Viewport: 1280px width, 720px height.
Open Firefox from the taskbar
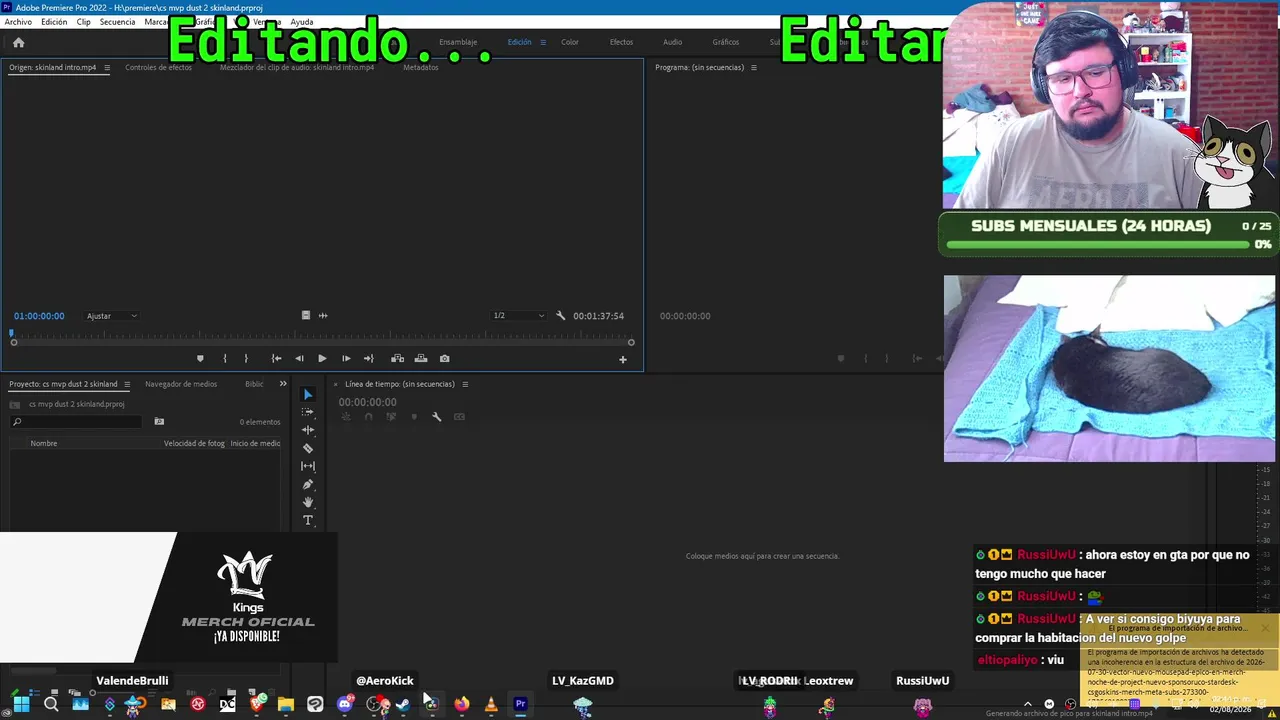[461, 704]
